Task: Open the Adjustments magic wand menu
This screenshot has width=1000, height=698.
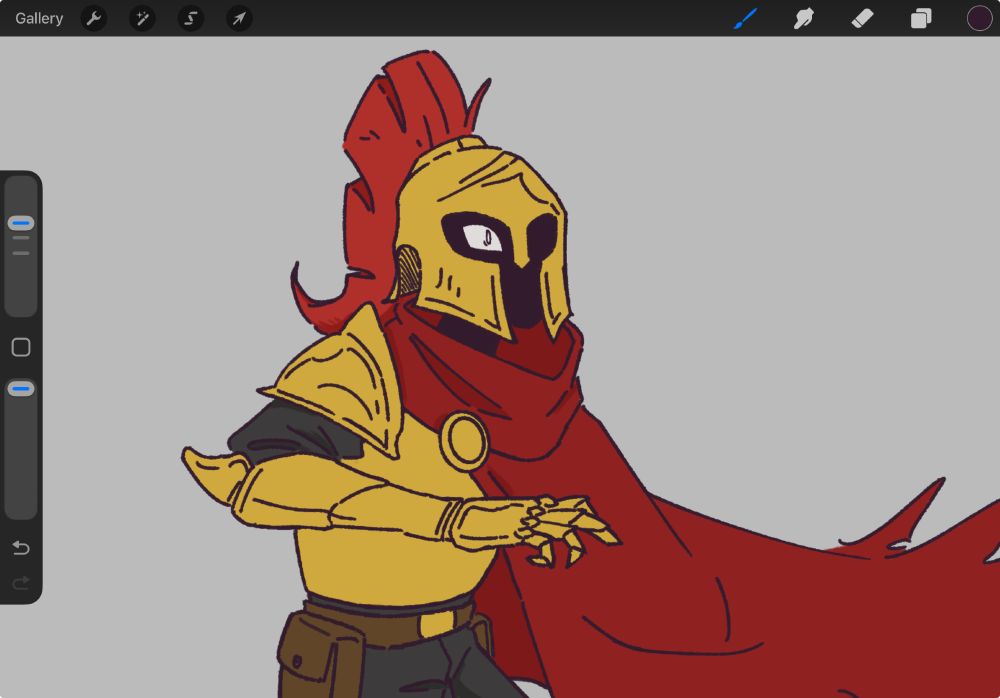Action: click(x=142, y=19)
